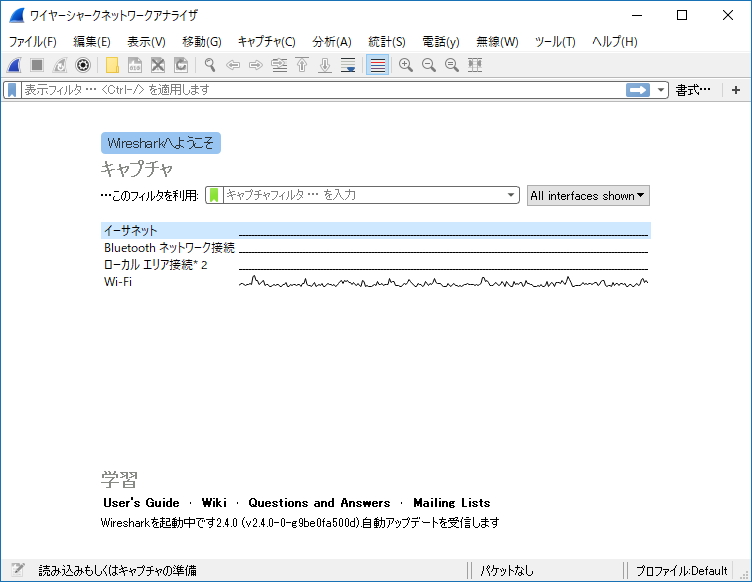The width and height of the screenshot is (752, 582).
Task: Select the イーサネット interface row
Action: (376, 231)
